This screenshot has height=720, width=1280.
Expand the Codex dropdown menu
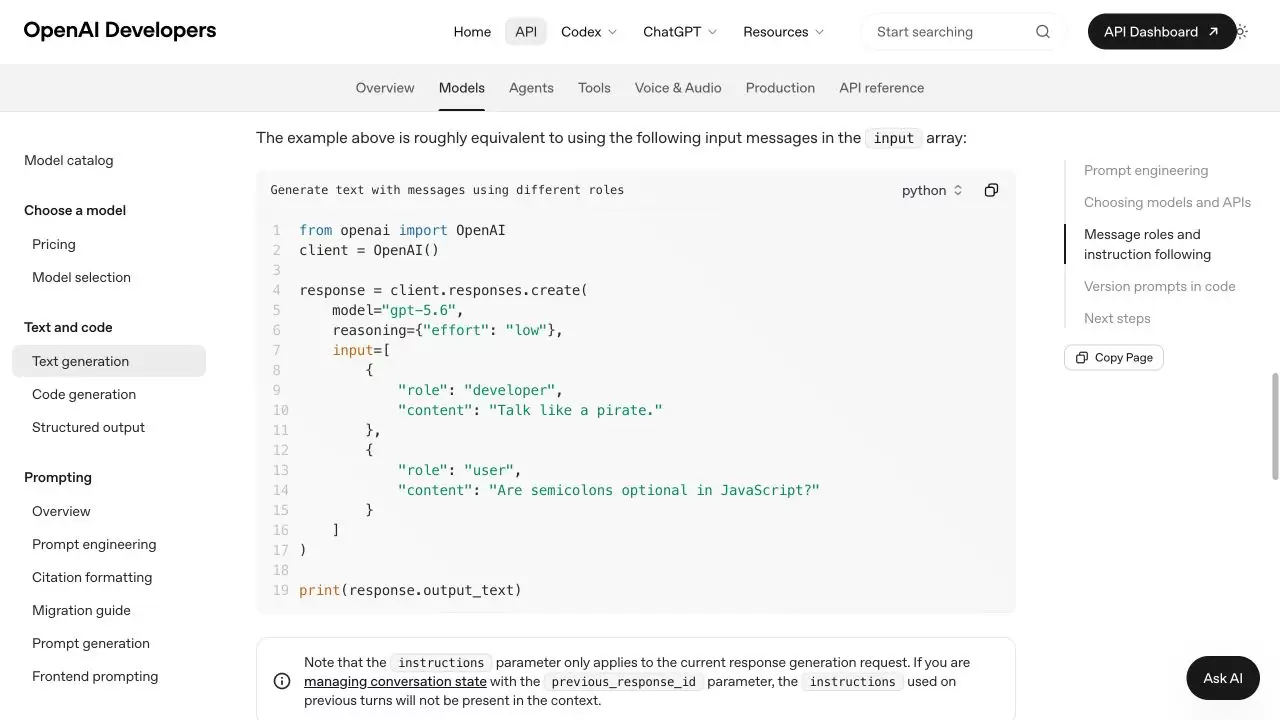(589, 32)
